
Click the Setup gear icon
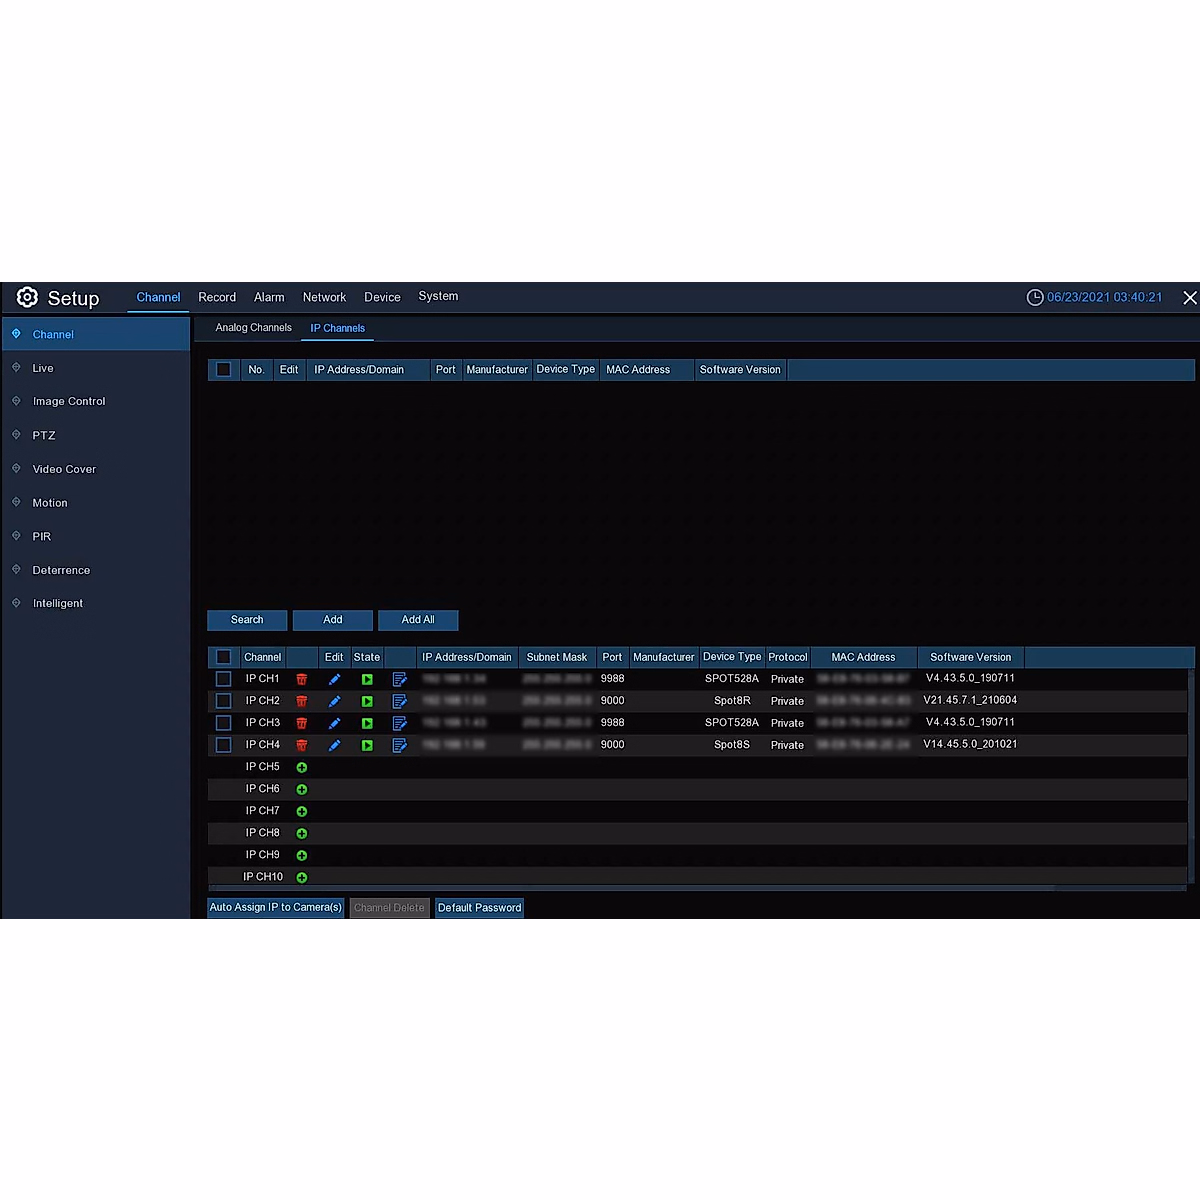(27, 297)
